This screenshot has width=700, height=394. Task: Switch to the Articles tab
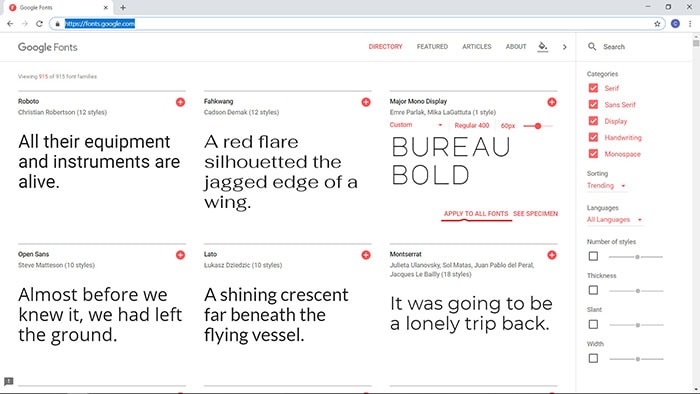point(477,46)
